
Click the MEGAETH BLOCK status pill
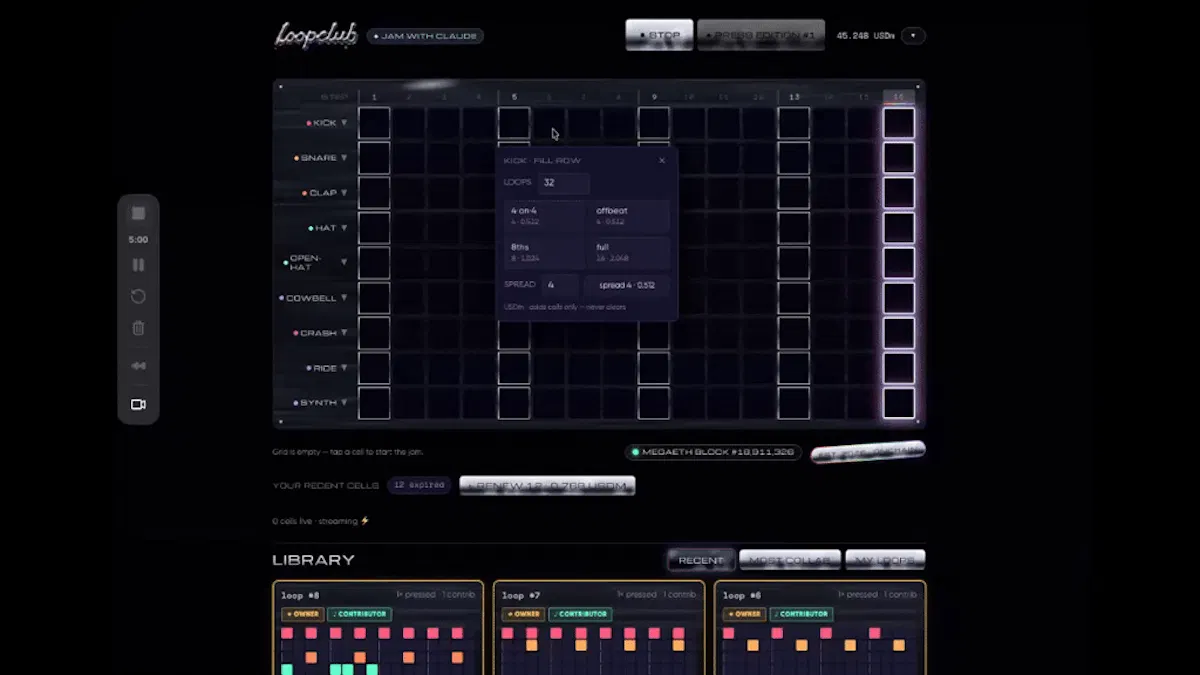(713, 452)
